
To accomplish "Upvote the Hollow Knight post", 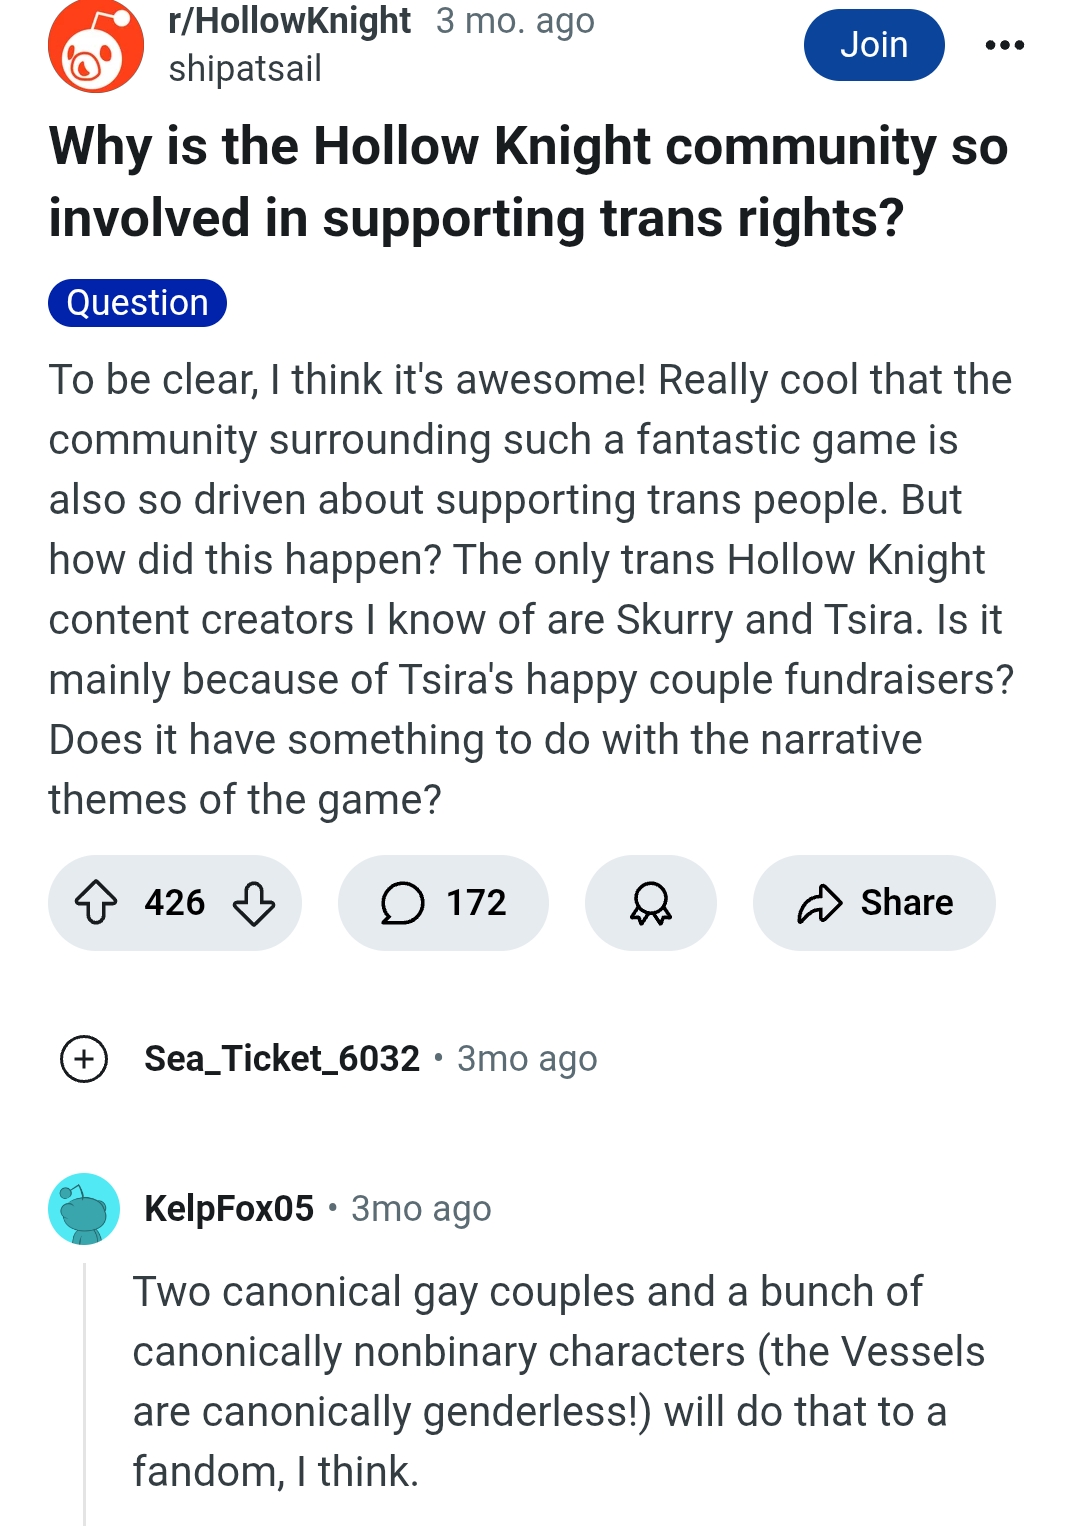I will tap(96, 902).
